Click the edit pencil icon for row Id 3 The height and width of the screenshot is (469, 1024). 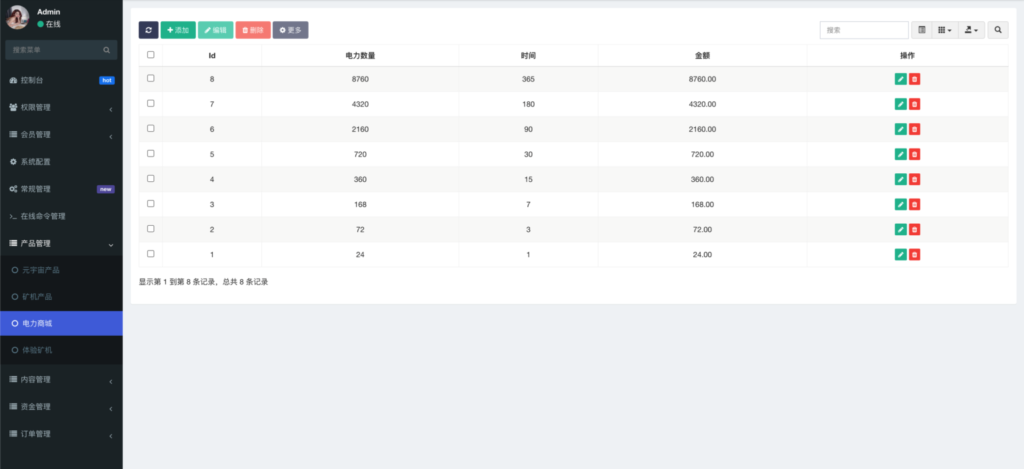pos(900,204)
